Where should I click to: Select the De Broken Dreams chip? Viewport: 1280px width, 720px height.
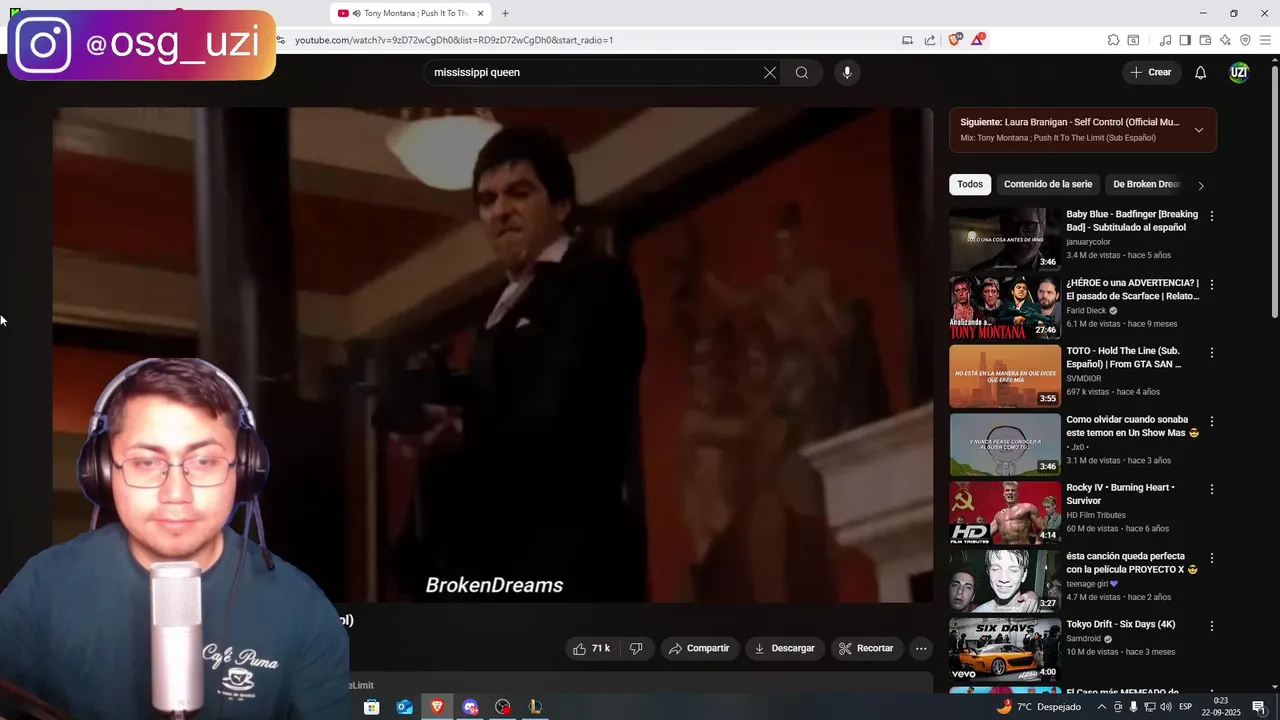point(1146,185)
